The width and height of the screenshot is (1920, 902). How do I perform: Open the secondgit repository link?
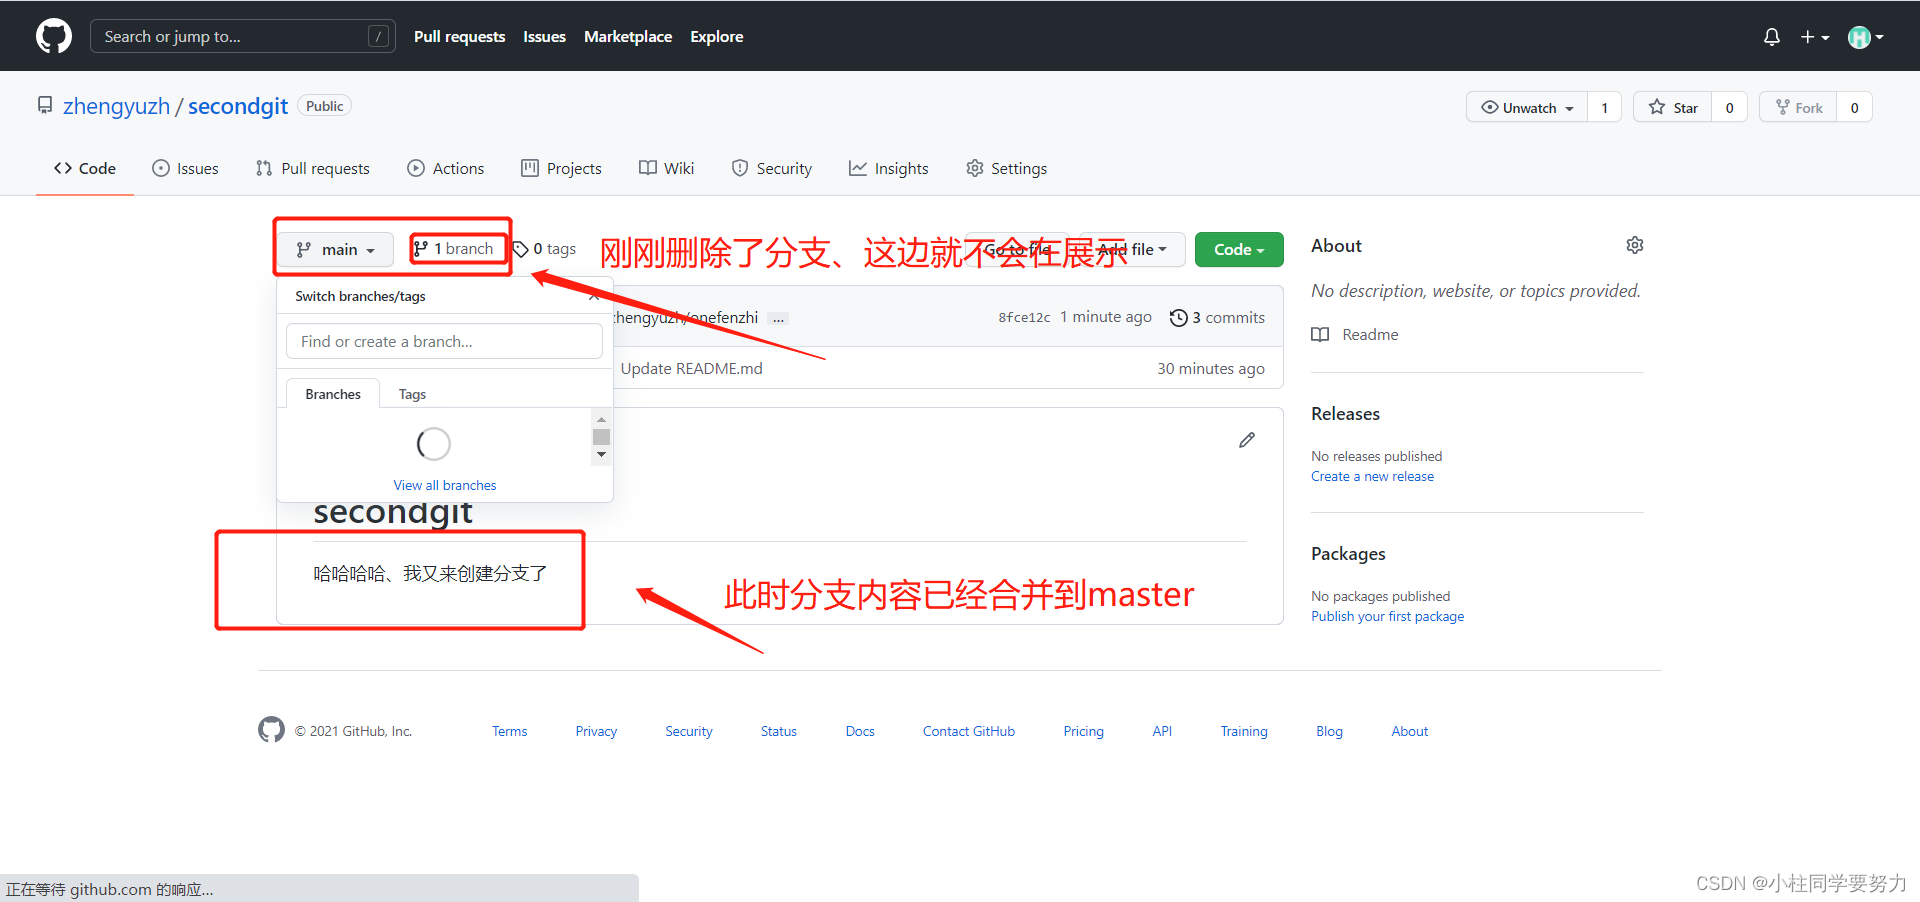[238, 106]
